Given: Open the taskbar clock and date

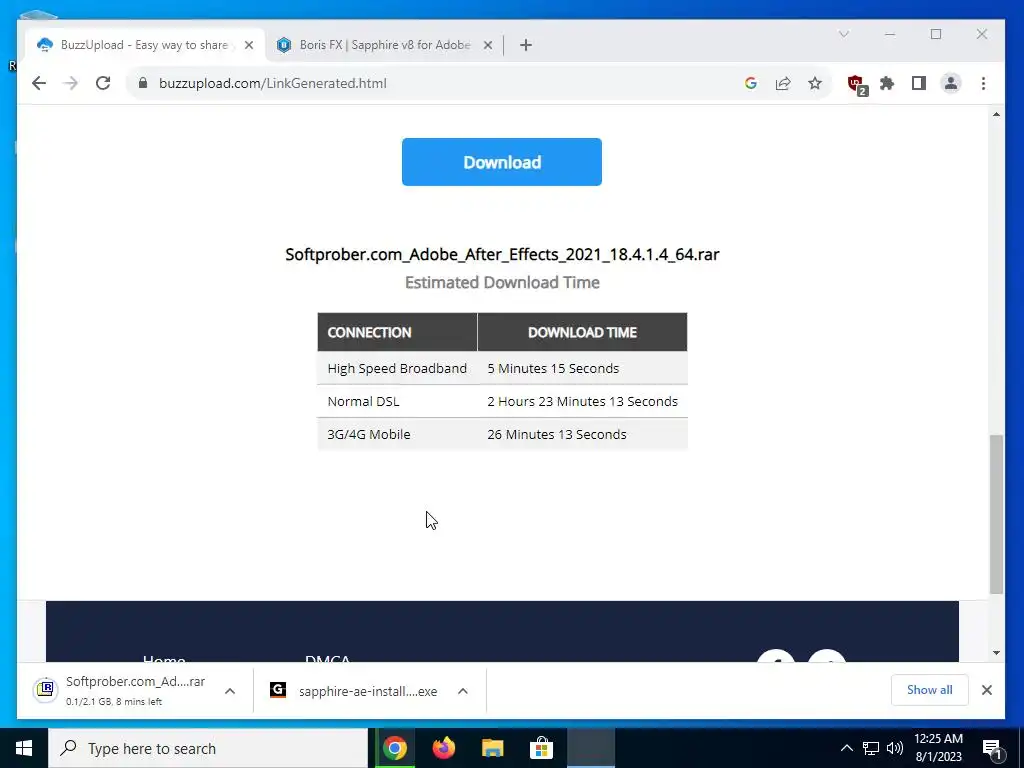Looking at the screenshot, I should click(938, 748).
